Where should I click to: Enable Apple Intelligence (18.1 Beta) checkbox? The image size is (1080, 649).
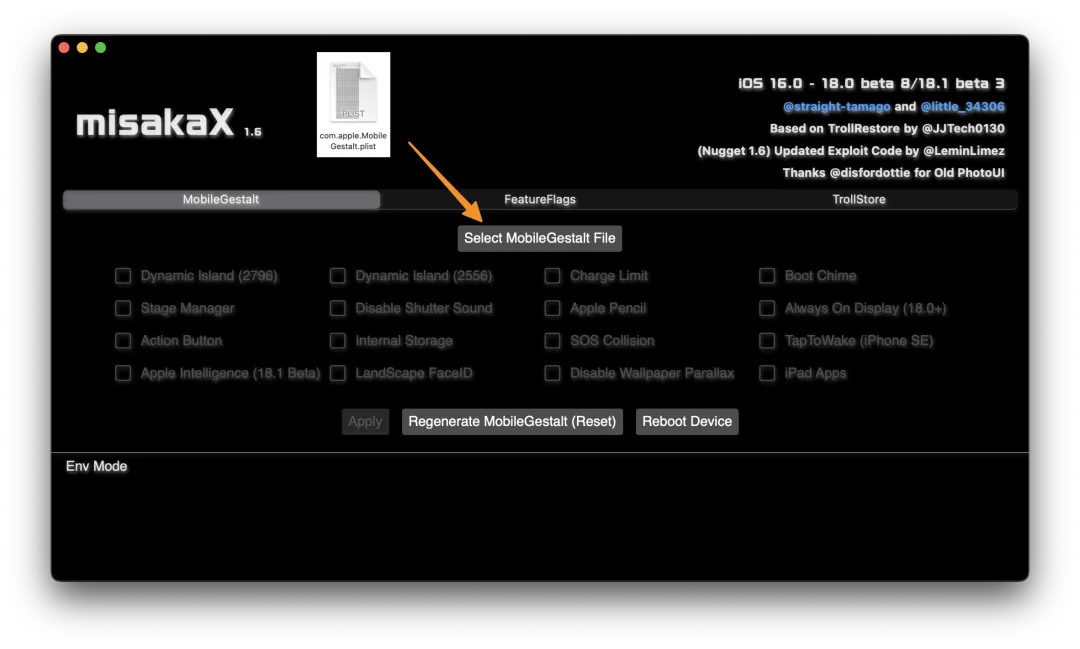click(123, 374)
